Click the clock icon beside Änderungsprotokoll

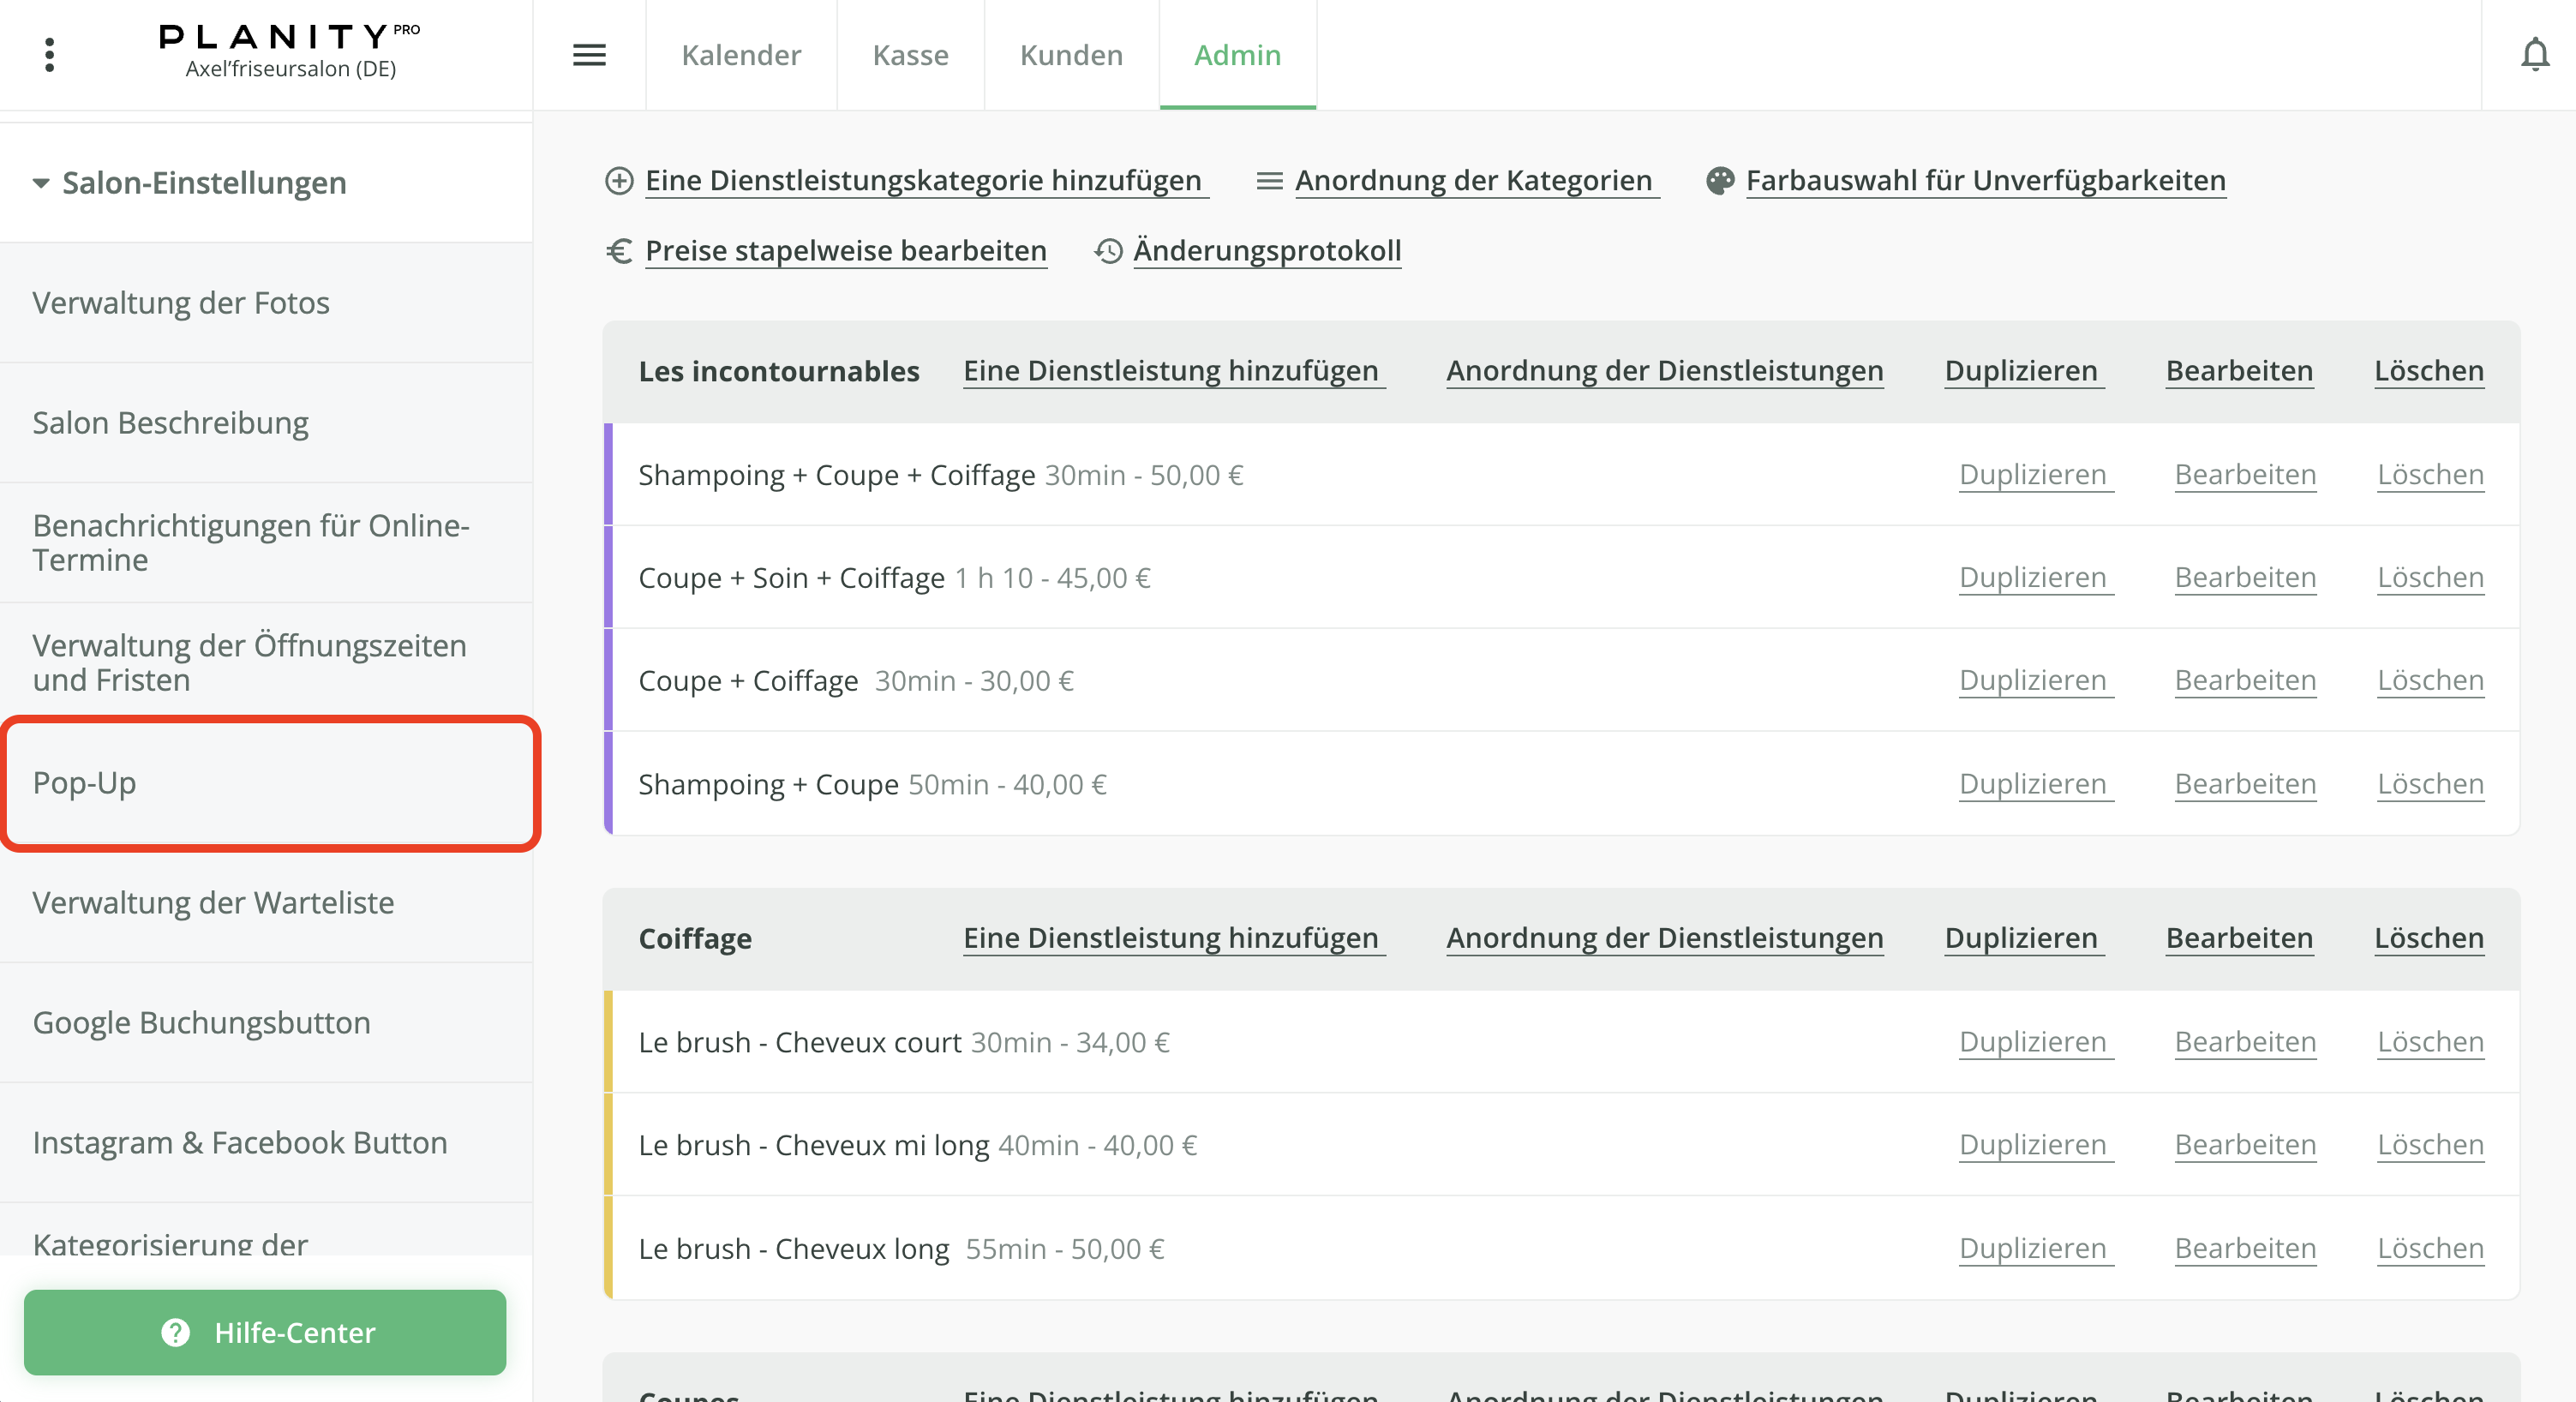(x=1107, y=251)
